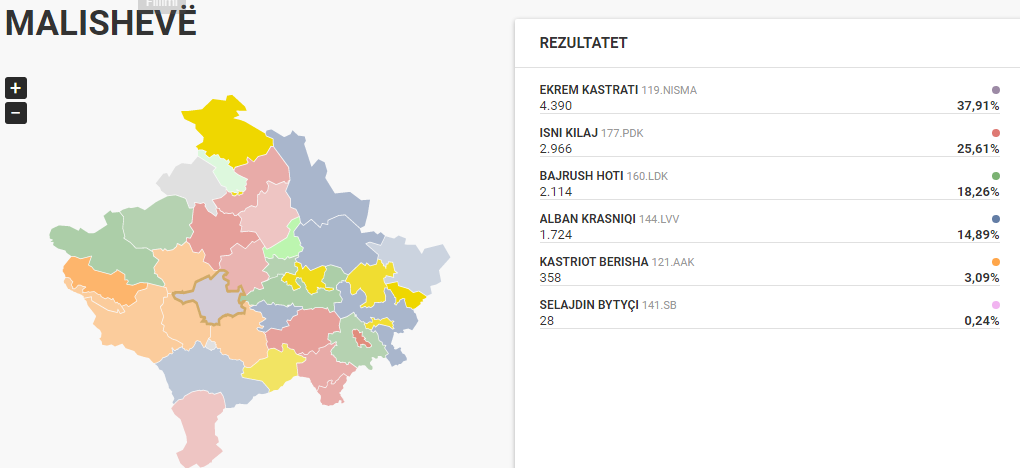Click the pink southernmost municipality on map
Screen dimensions: 1020x468
point(198,426)
